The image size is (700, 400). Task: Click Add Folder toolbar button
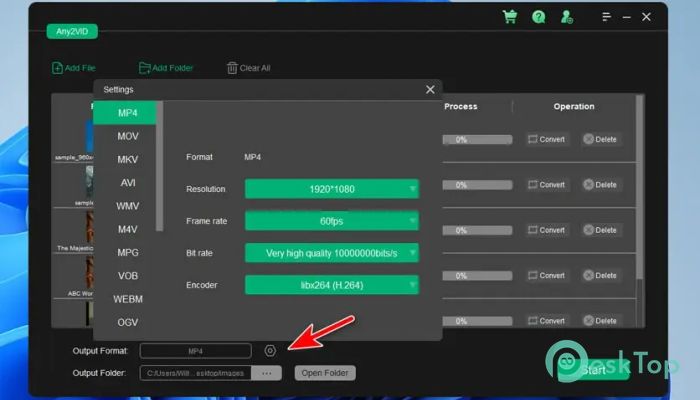click(x=166, y=68)
